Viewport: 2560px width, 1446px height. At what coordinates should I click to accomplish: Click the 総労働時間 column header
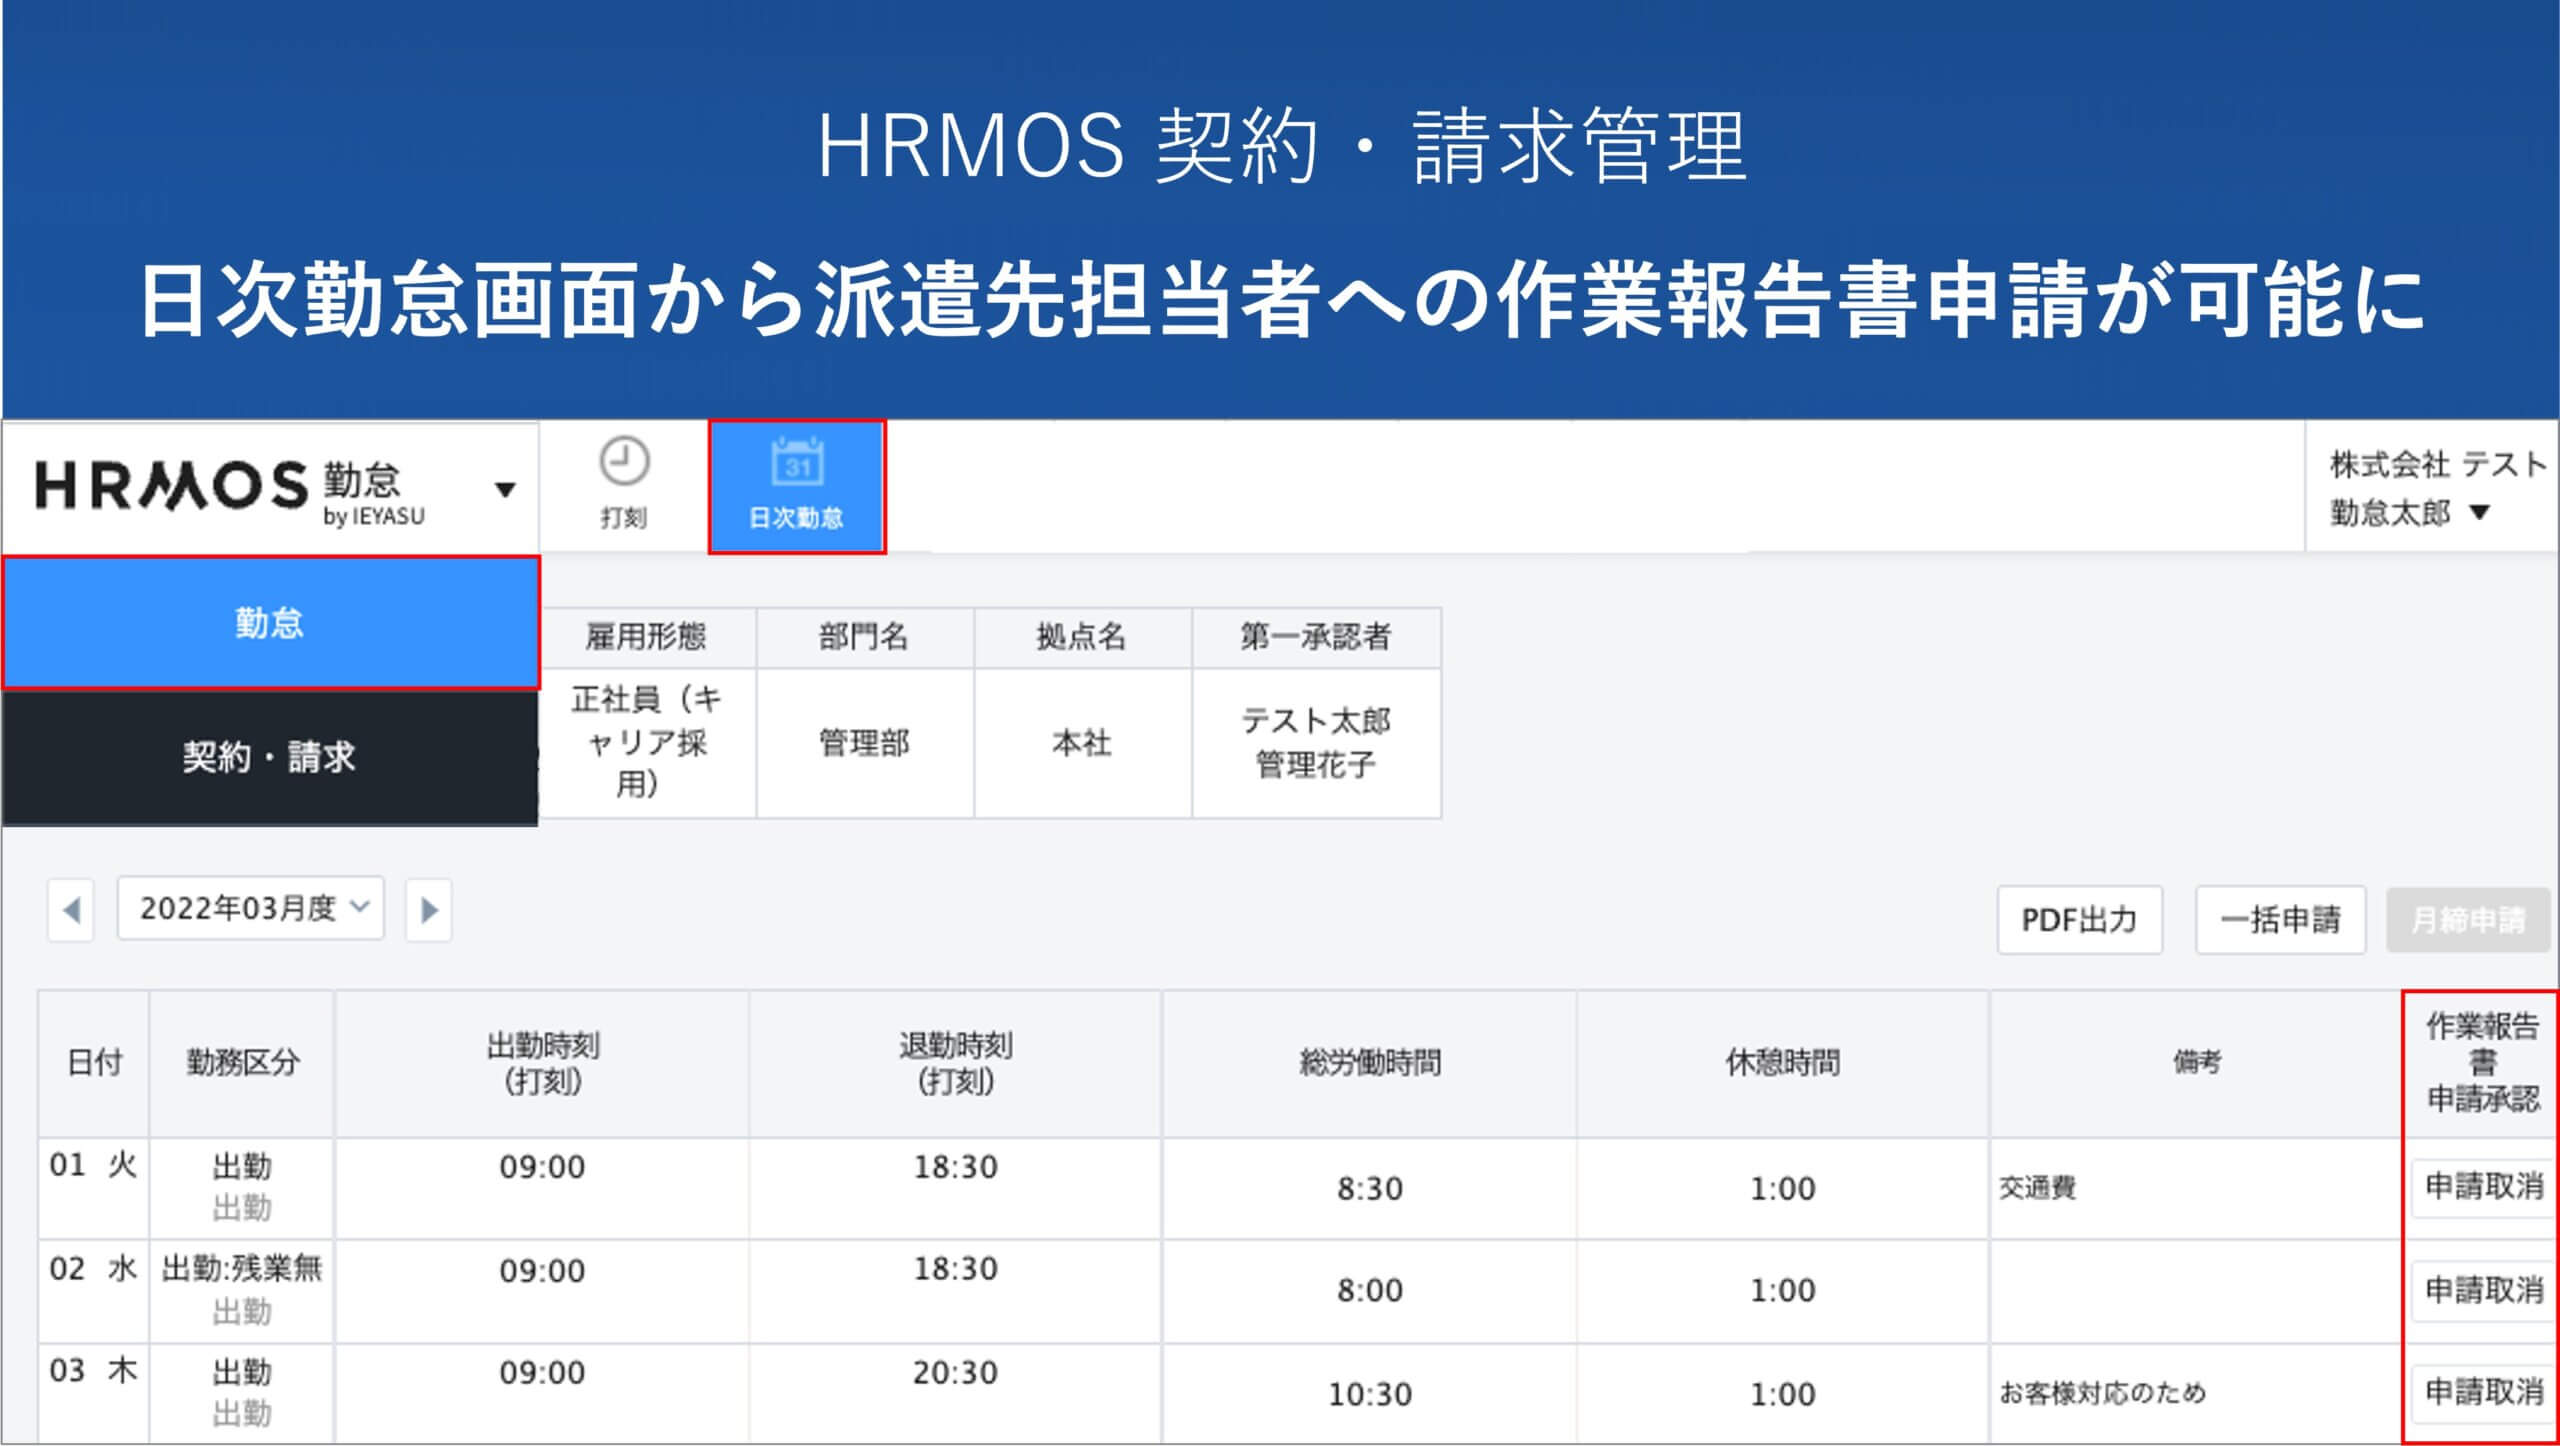click(1370, 1063)
